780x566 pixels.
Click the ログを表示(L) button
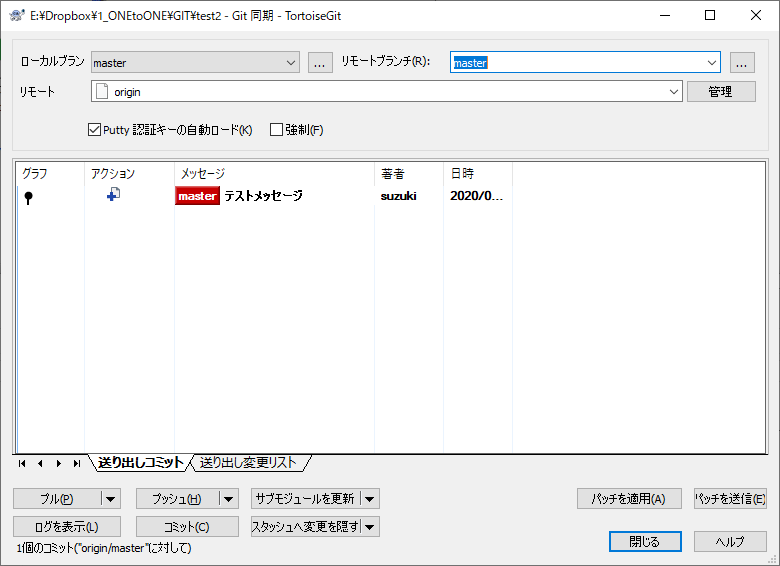[67, 527]
